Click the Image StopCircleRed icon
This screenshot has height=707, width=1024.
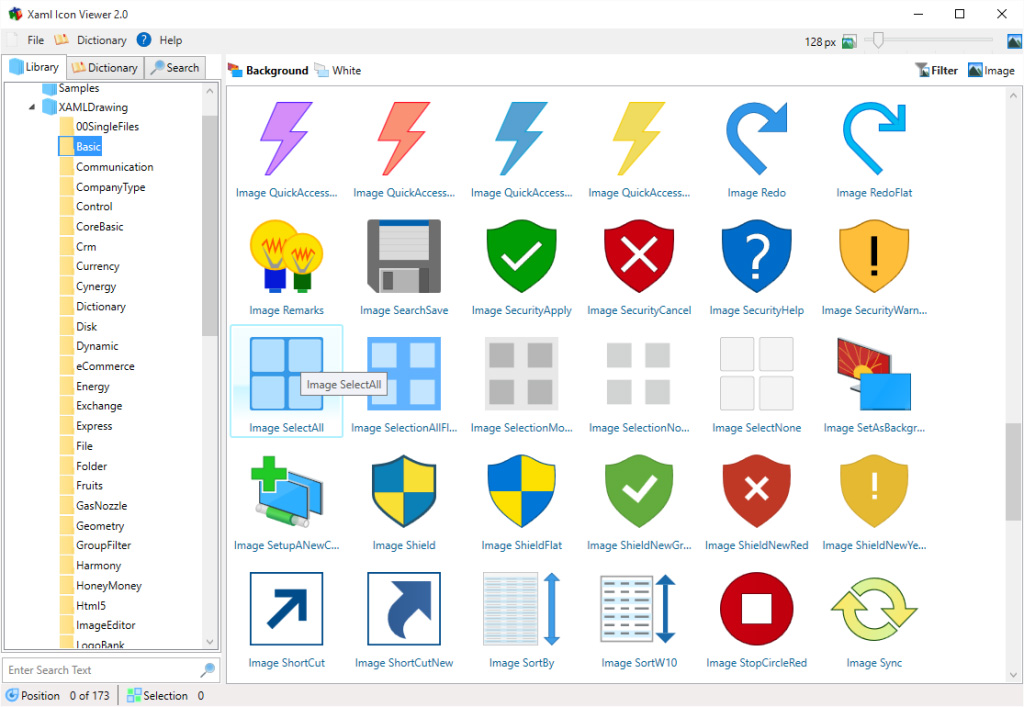click(x=756, y=608)
